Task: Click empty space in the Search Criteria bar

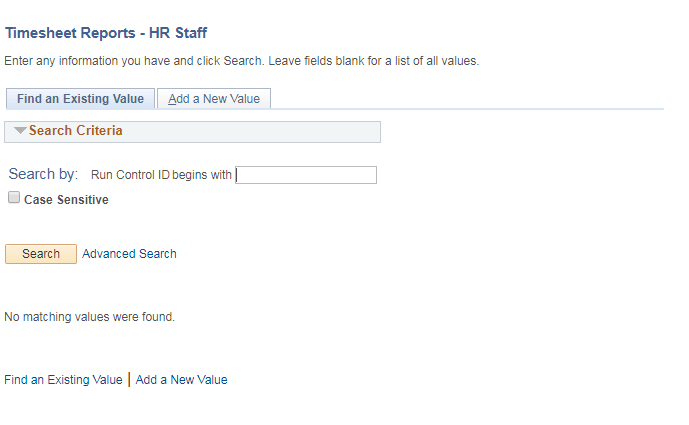Action: (x=260, y=131)
